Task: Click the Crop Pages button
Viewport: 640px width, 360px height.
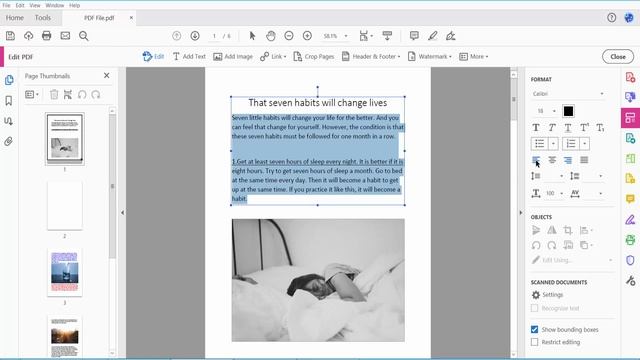Action: tap(313, 56)
